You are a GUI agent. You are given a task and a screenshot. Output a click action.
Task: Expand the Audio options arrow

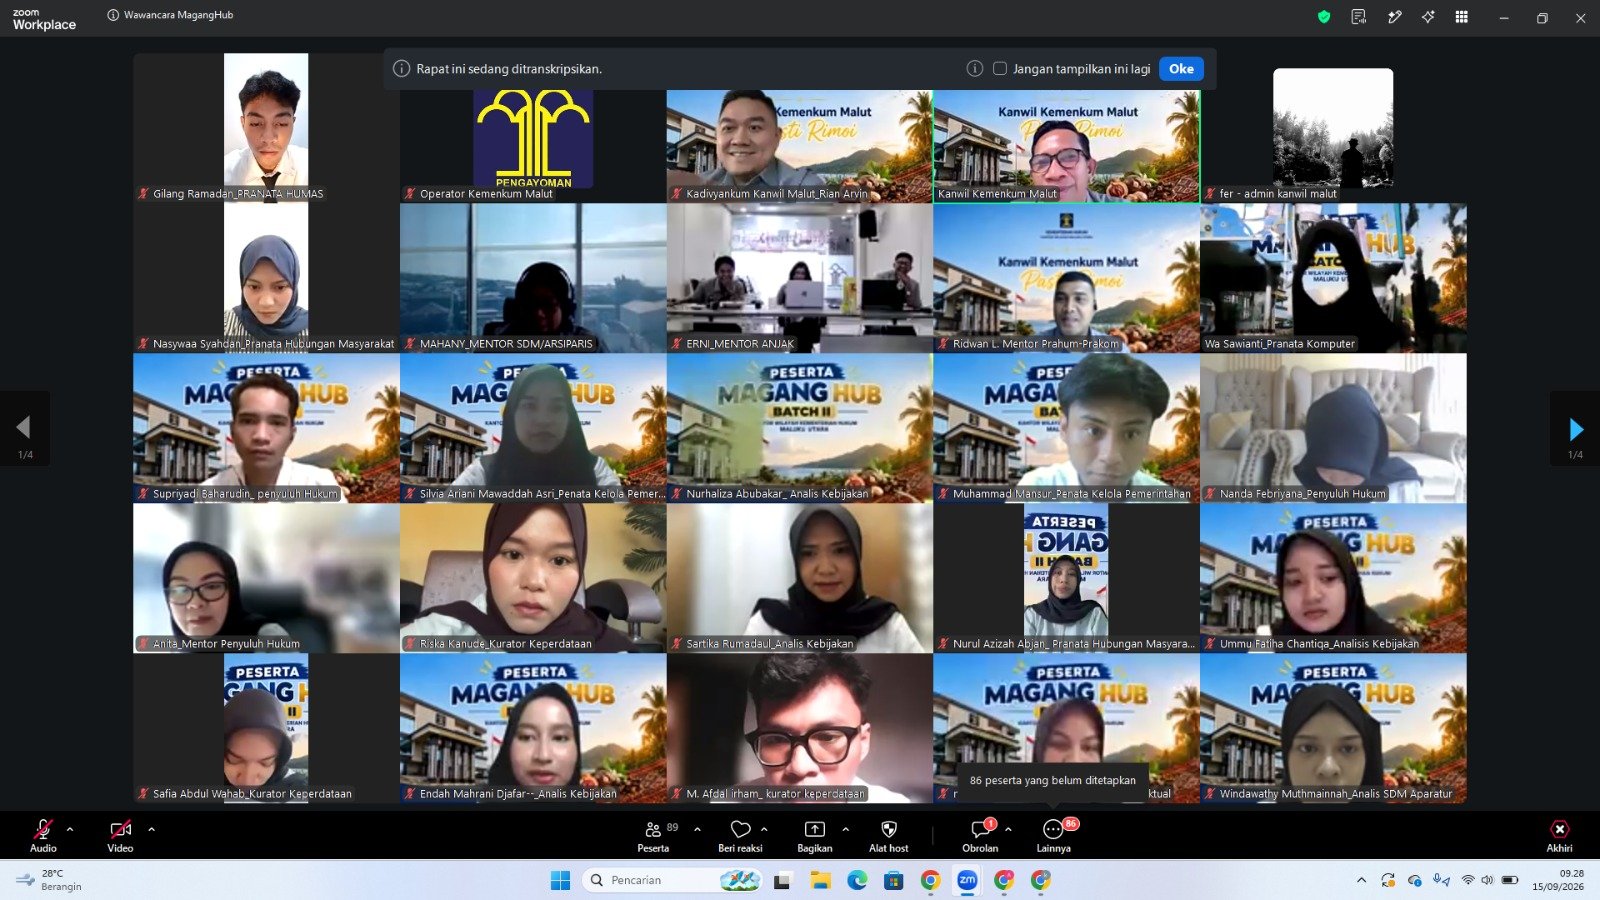coord(70,829)
